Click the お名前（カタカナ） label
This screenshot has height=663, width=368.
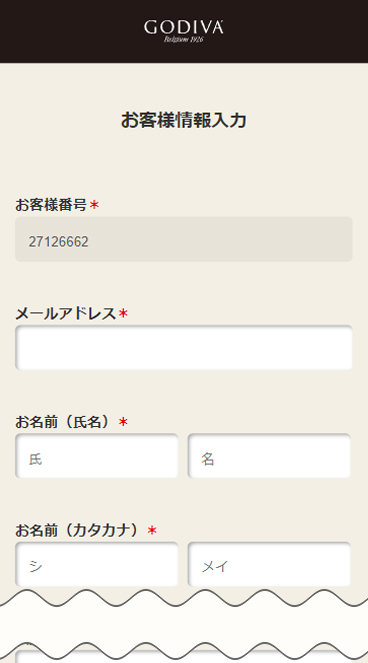click(x=80, y=530)
